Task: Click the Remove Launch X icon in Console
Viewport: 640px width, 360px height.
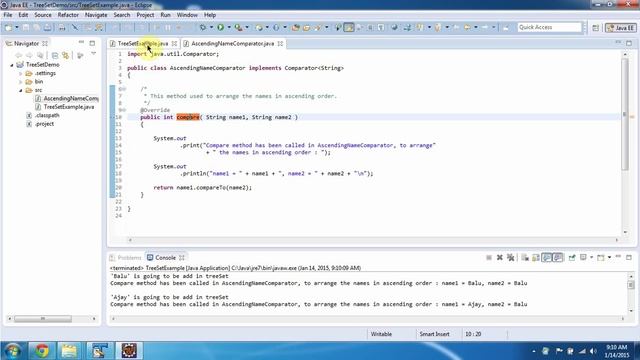Action: pyautogui.click(x=500, y=258)
